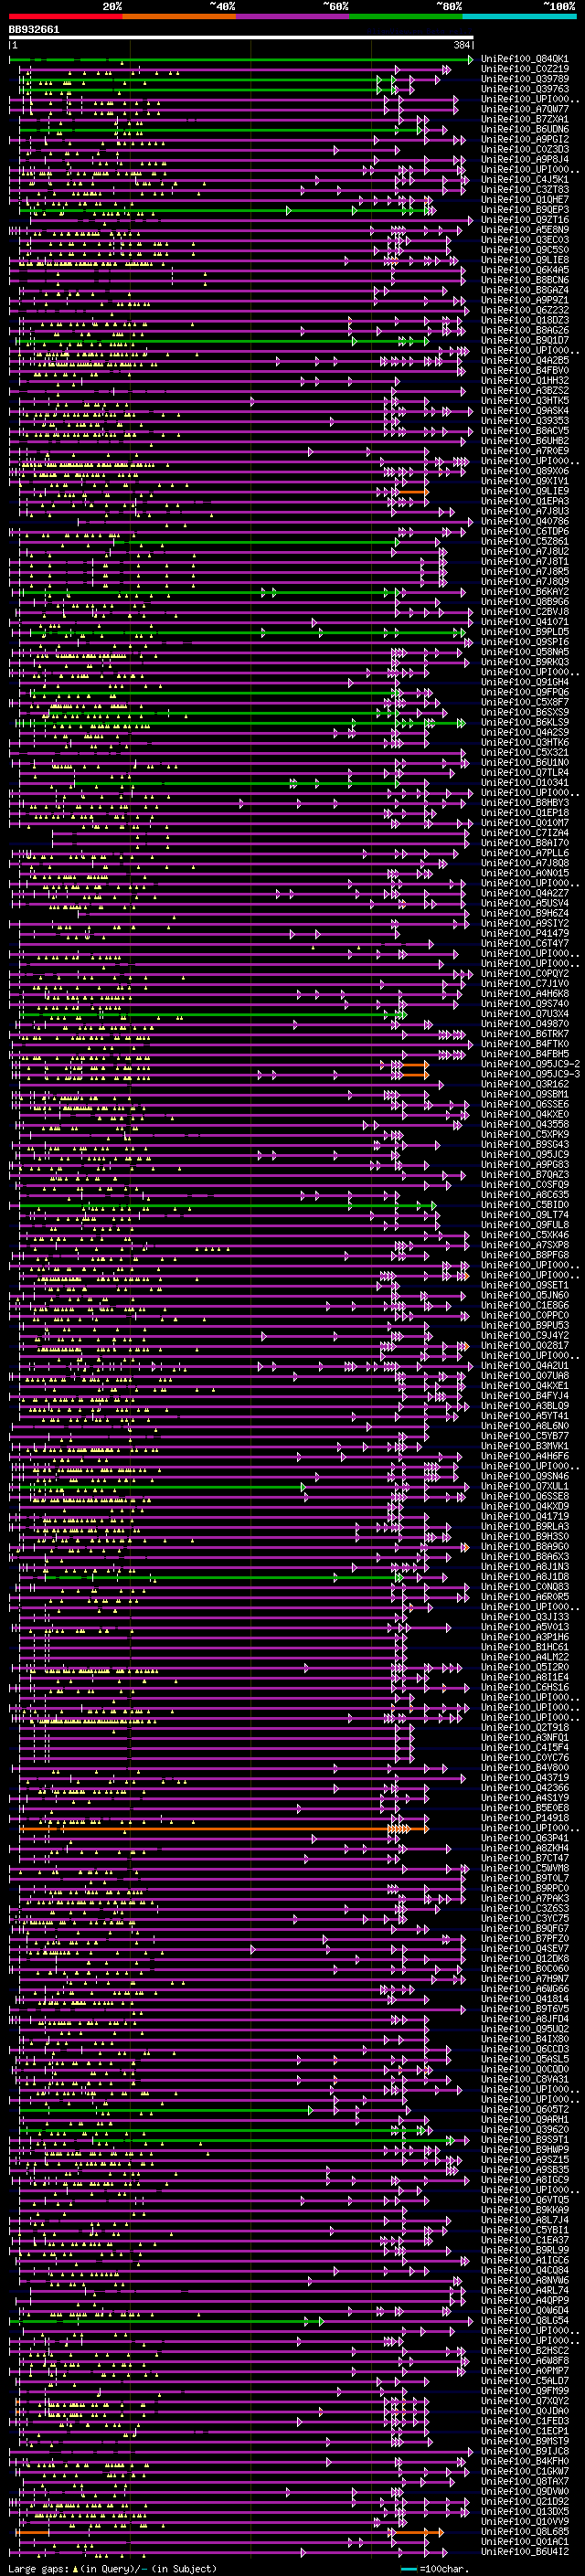Screen dimensions: 585x2576
Task: Select the UniRef100_B4FTK0 label
Action: point(525,1044)
